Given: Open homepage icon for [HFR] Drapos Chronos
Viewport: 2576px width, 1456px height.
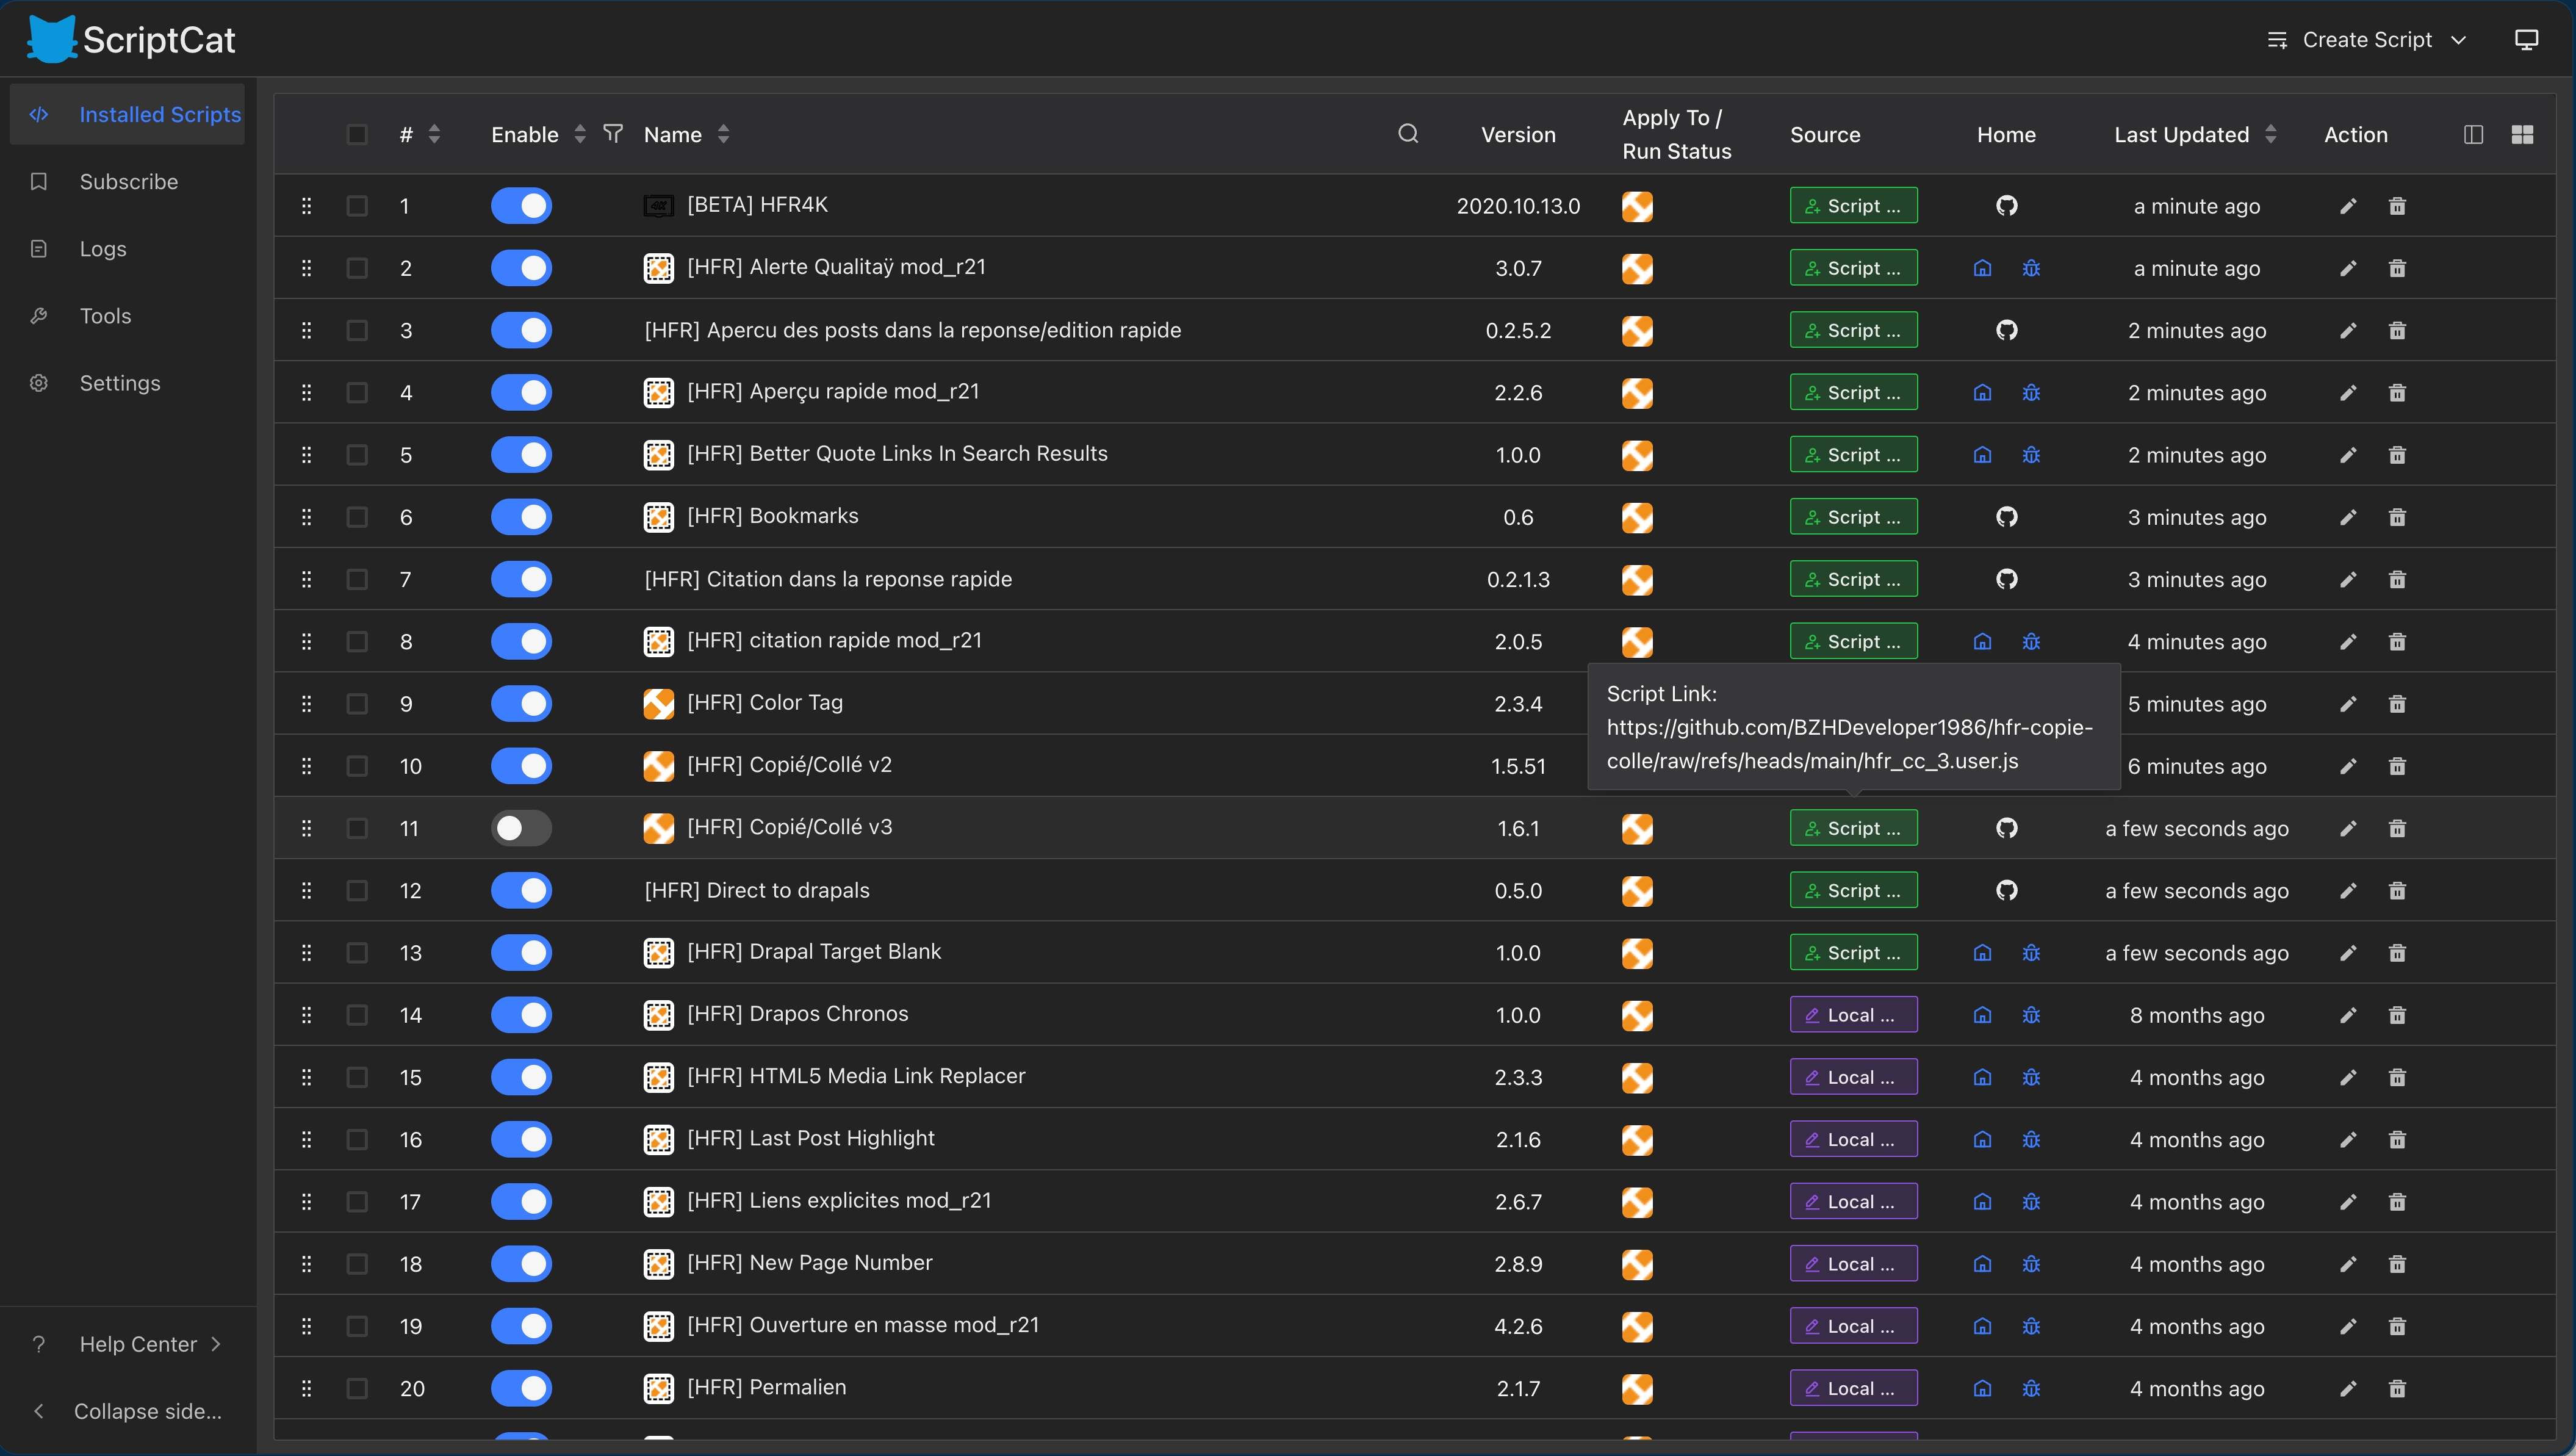Looking at the screenshot, I should click(x=1982, y=1015).
